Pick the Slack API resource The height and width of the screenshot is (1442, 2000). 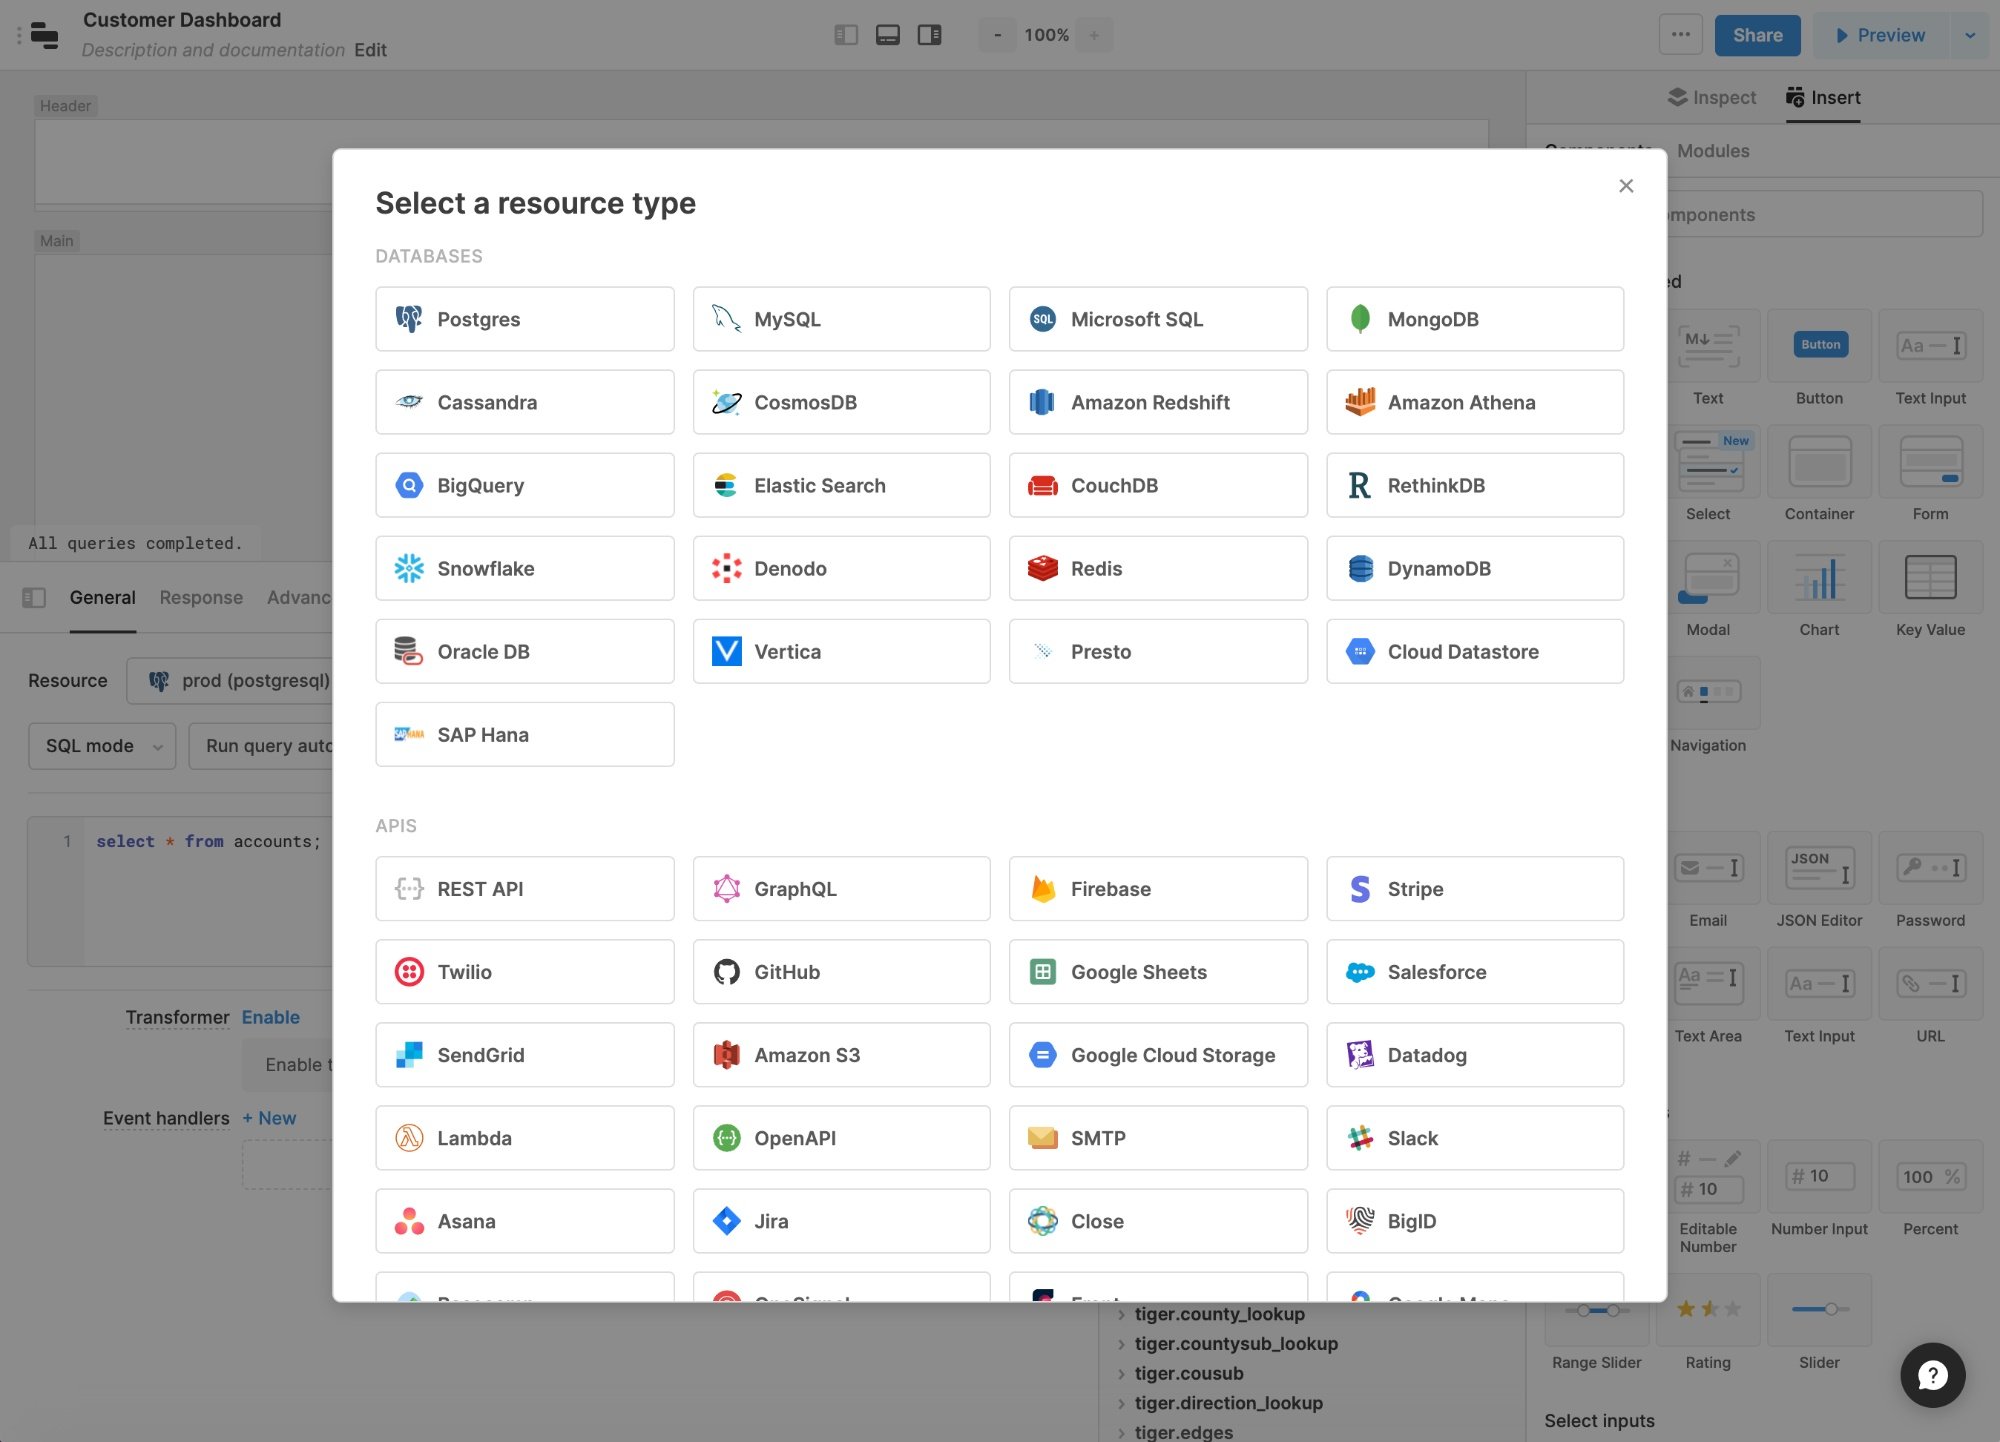click(1474, 1137)
